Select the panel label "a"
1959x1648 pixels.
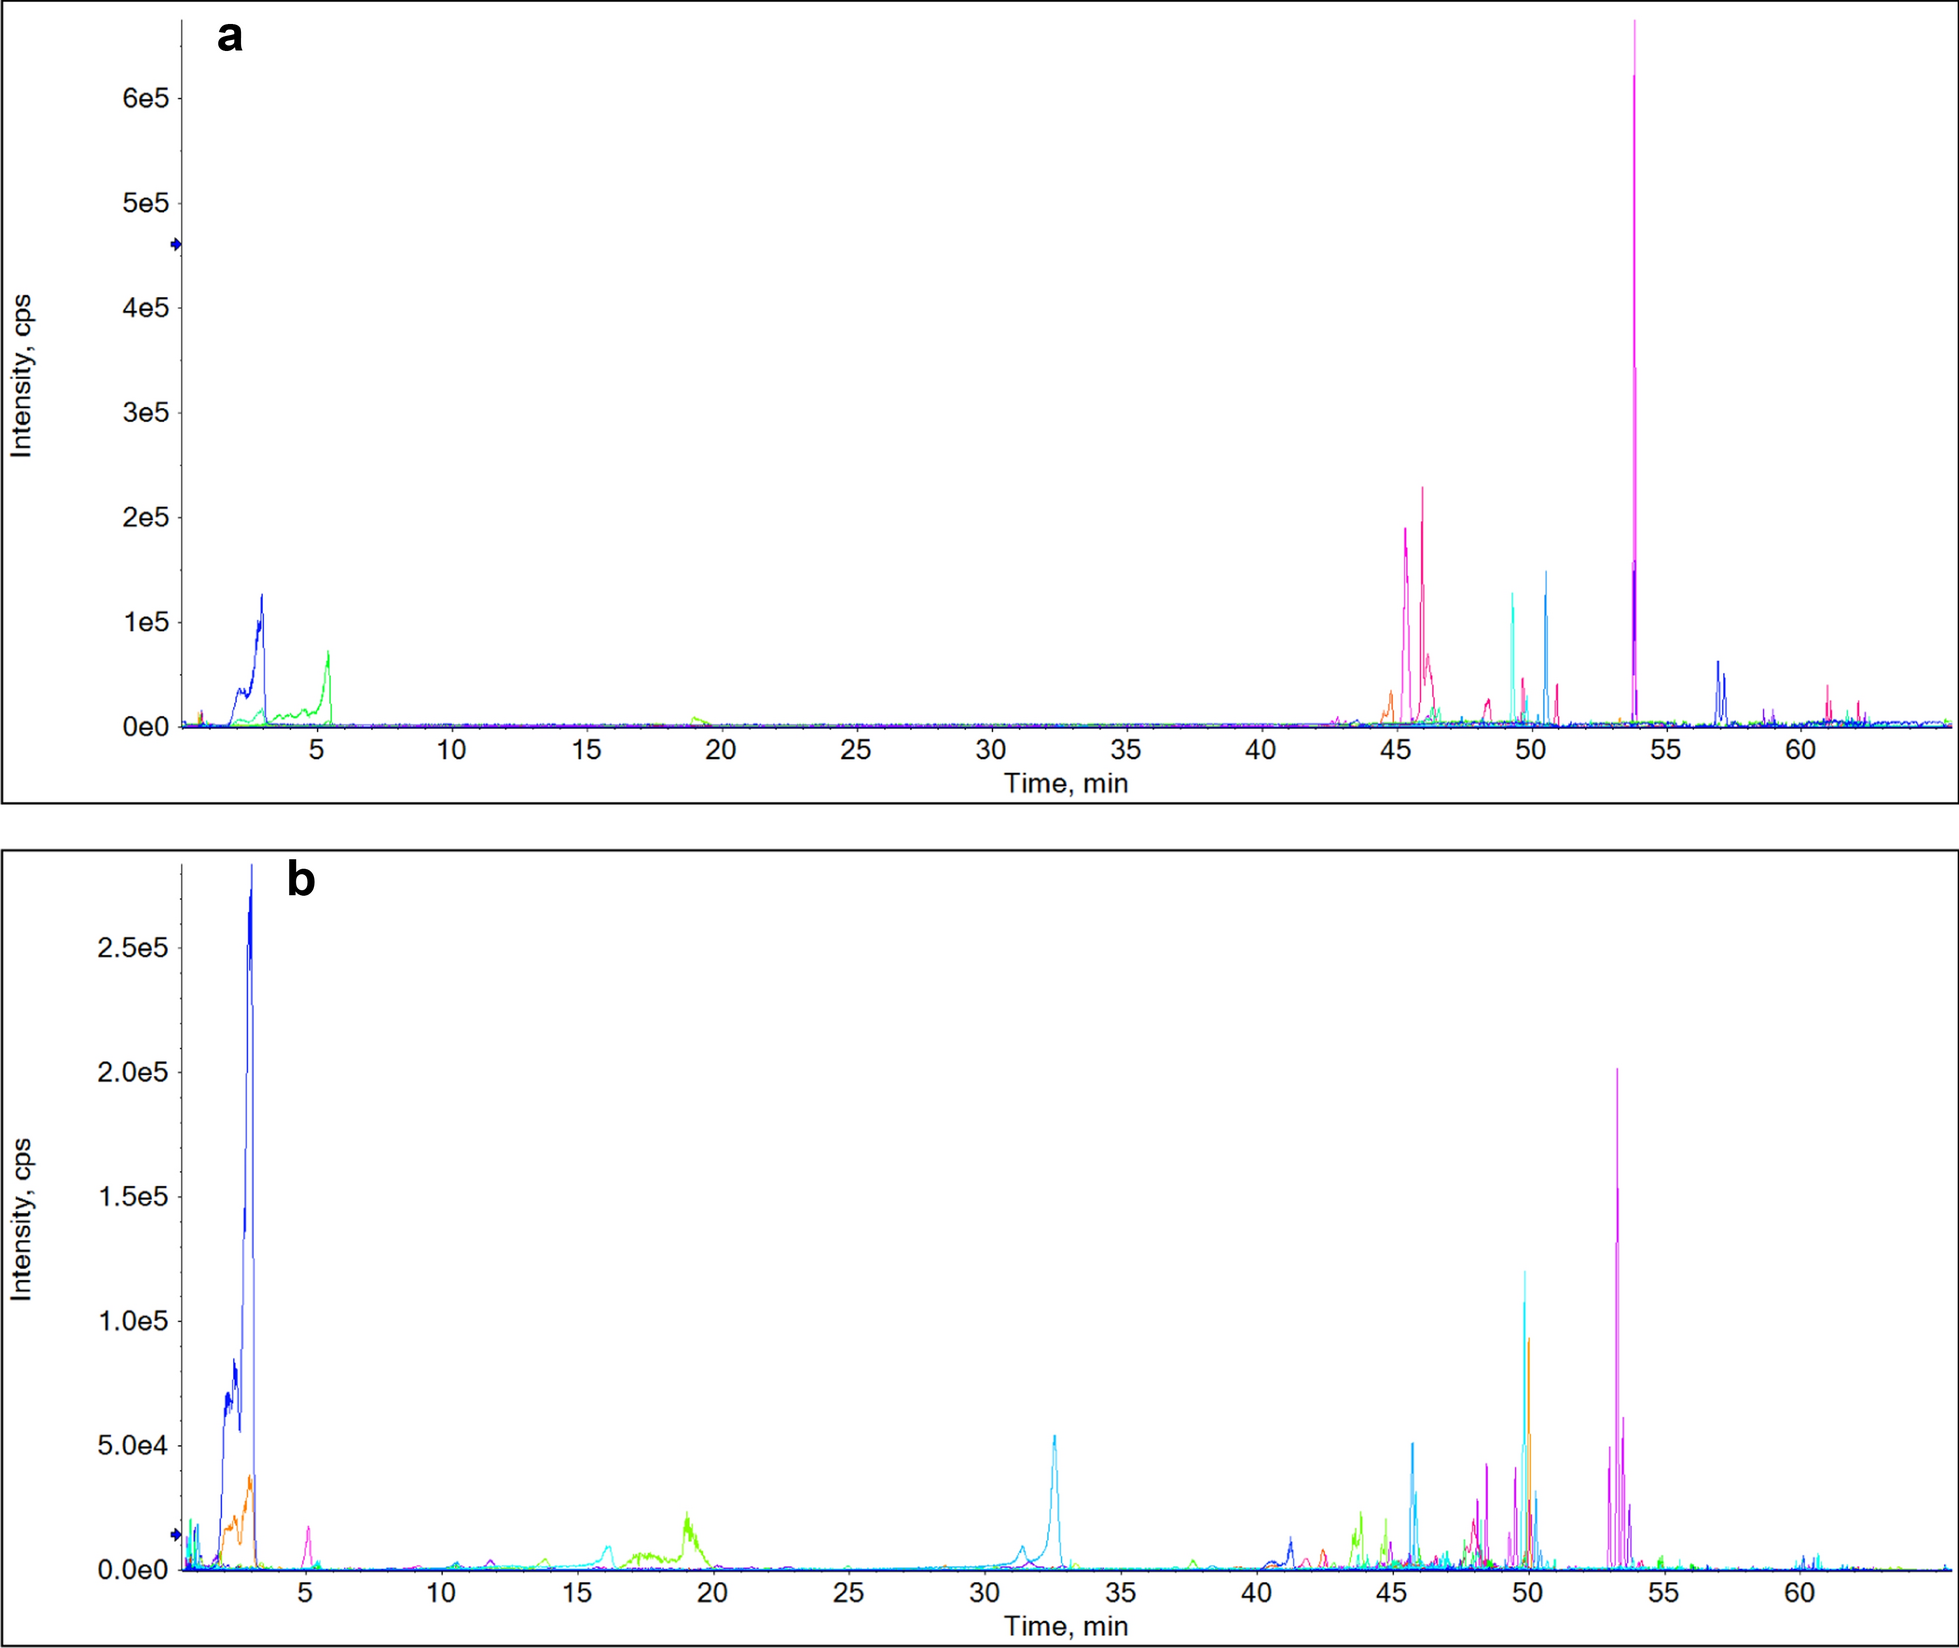[x=230, y=37]
